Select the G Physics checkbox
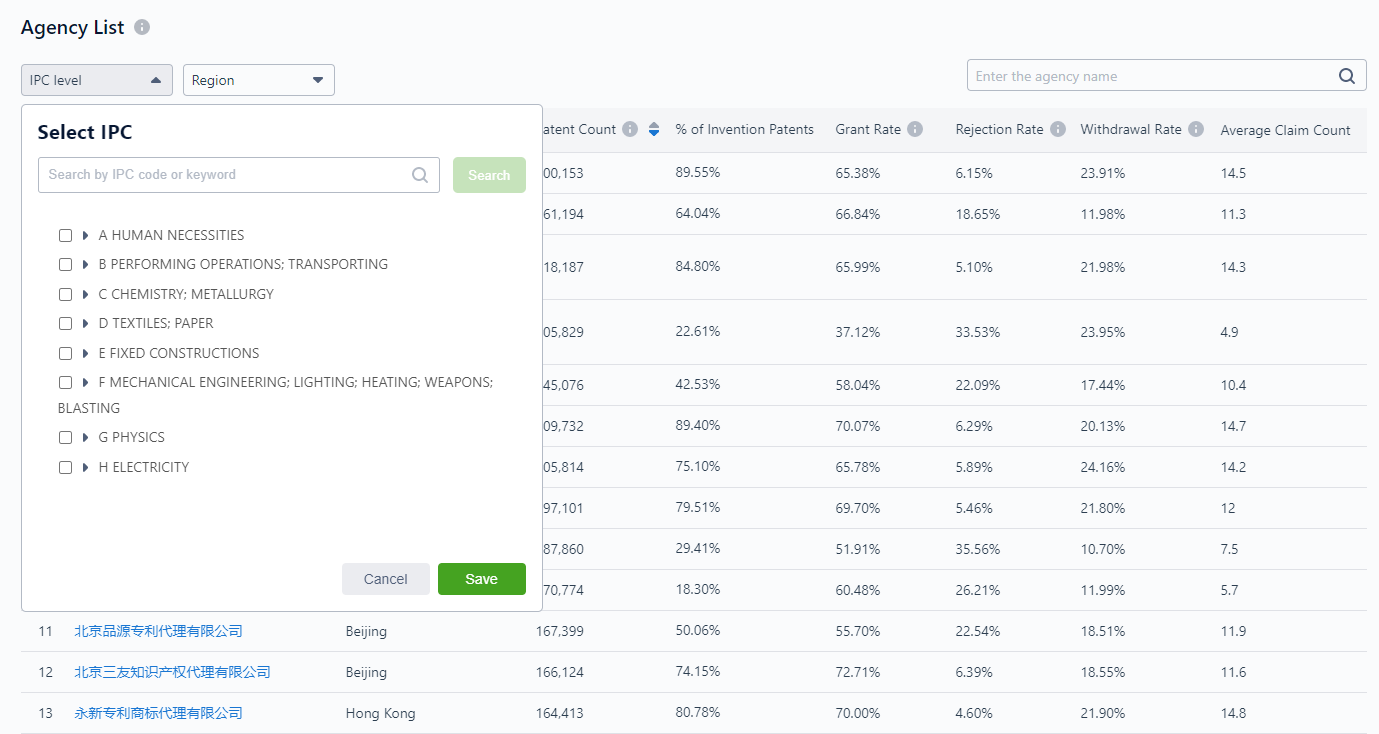This screenshot has height=734, width=1379. point(65,438)
